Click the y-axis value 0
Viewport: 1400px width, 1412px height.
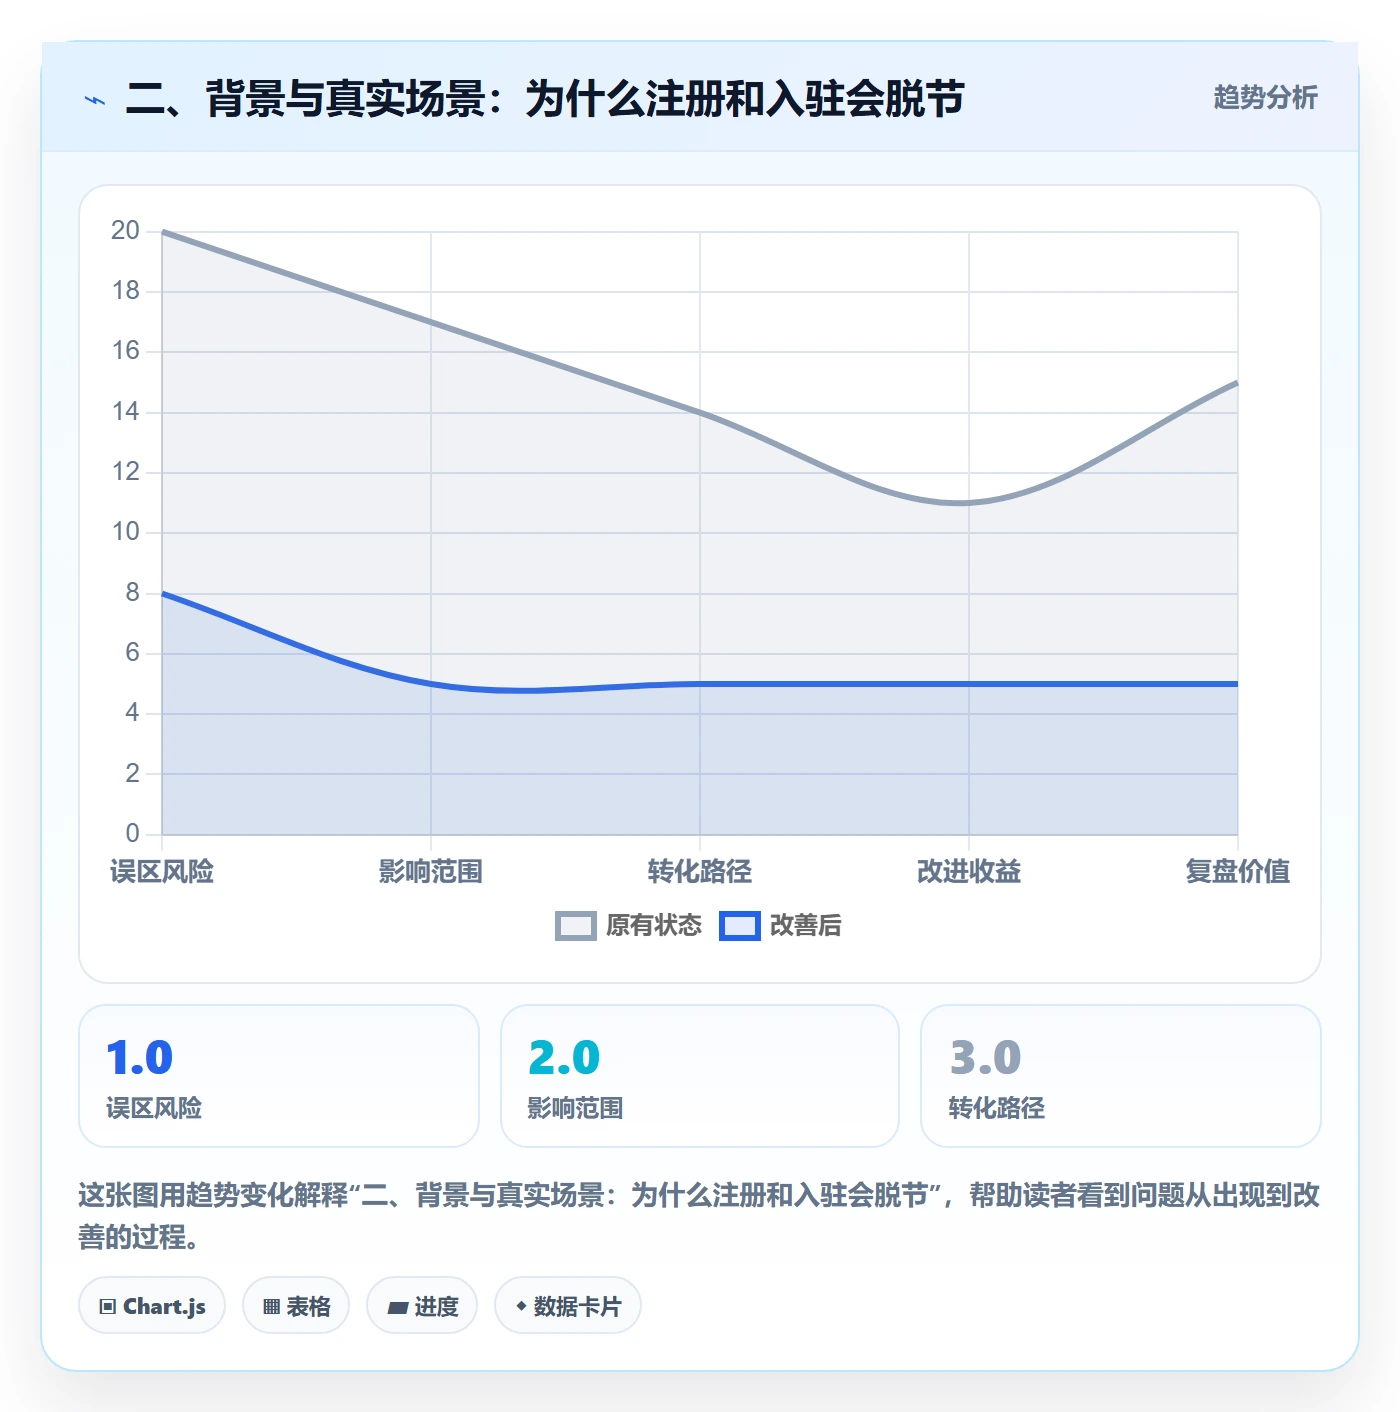(x=132, y=834)
